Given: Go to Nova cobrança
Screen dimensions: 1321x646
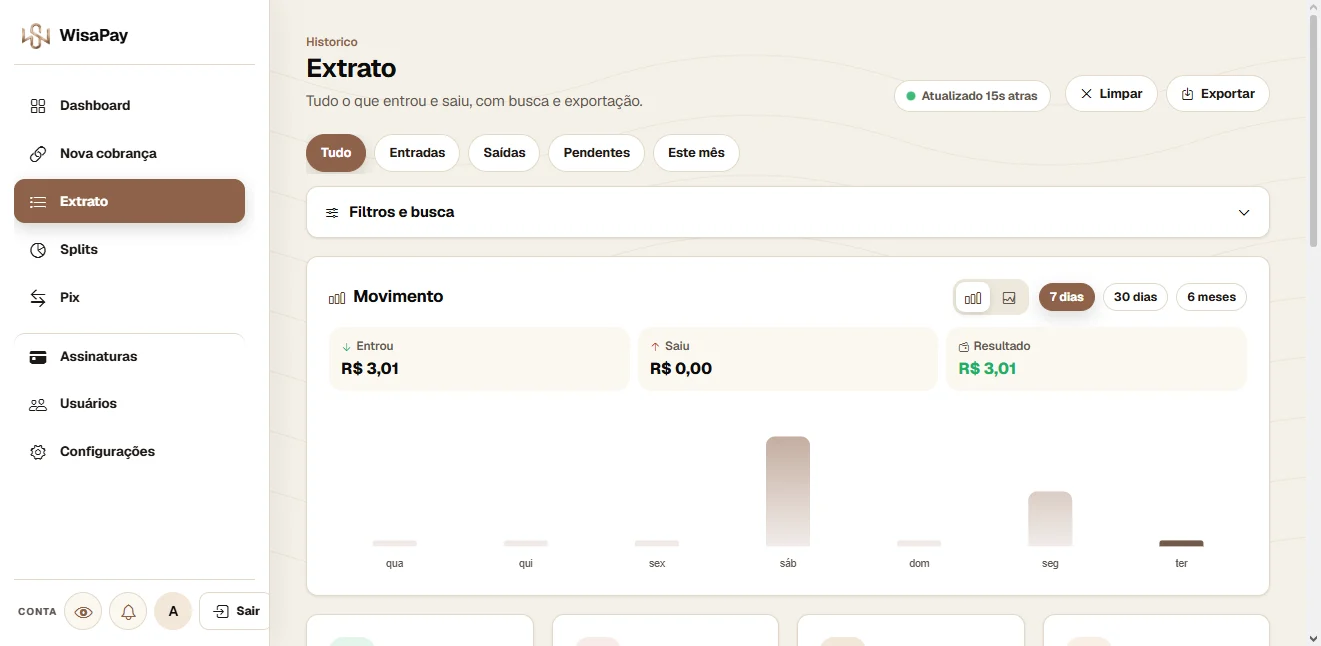Looking at the screenshot, I should click(x=129, y=154).
